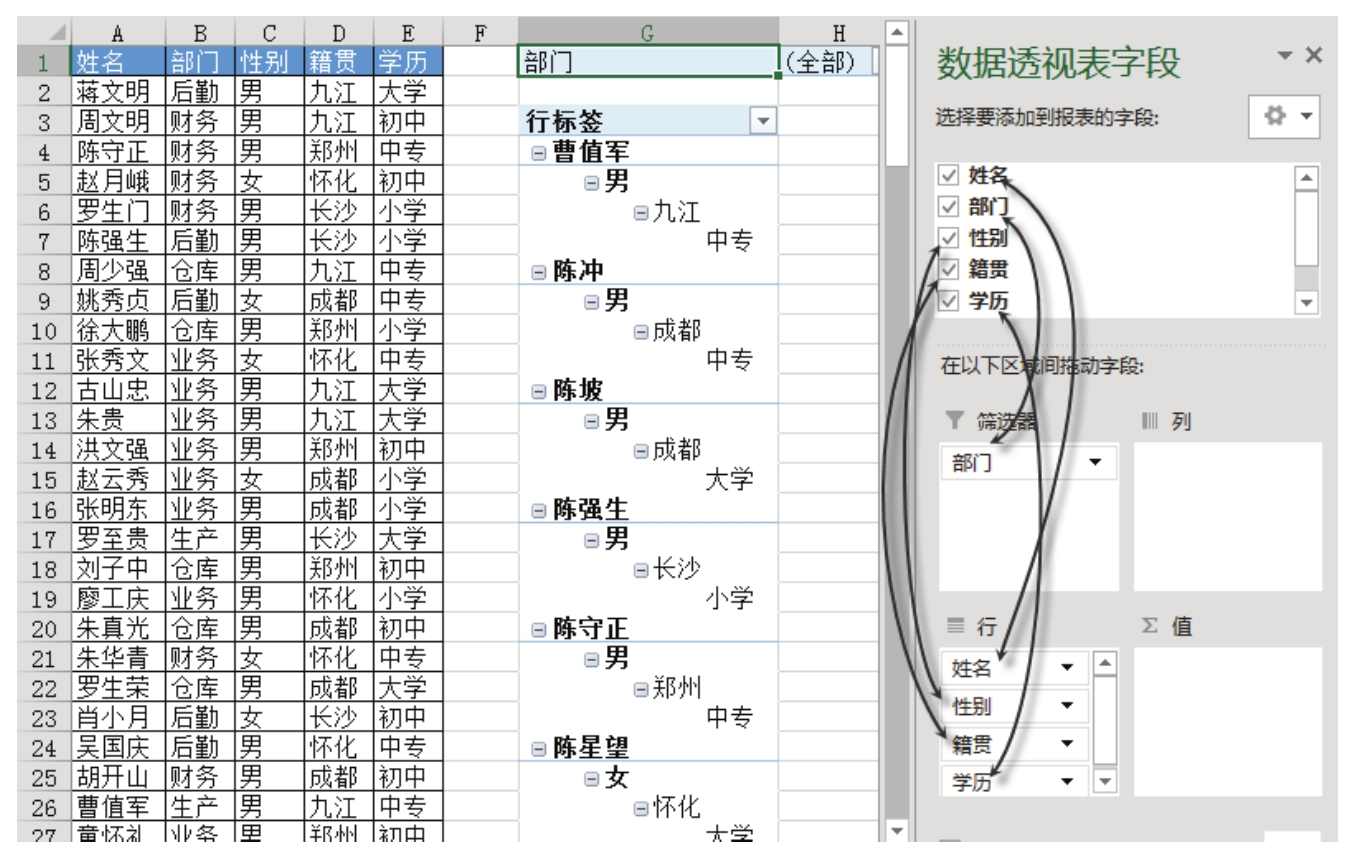Viewport: 1350px width, 858px height.
Task: Select the 部门 filter cell G1
Action: pos(648,62)
